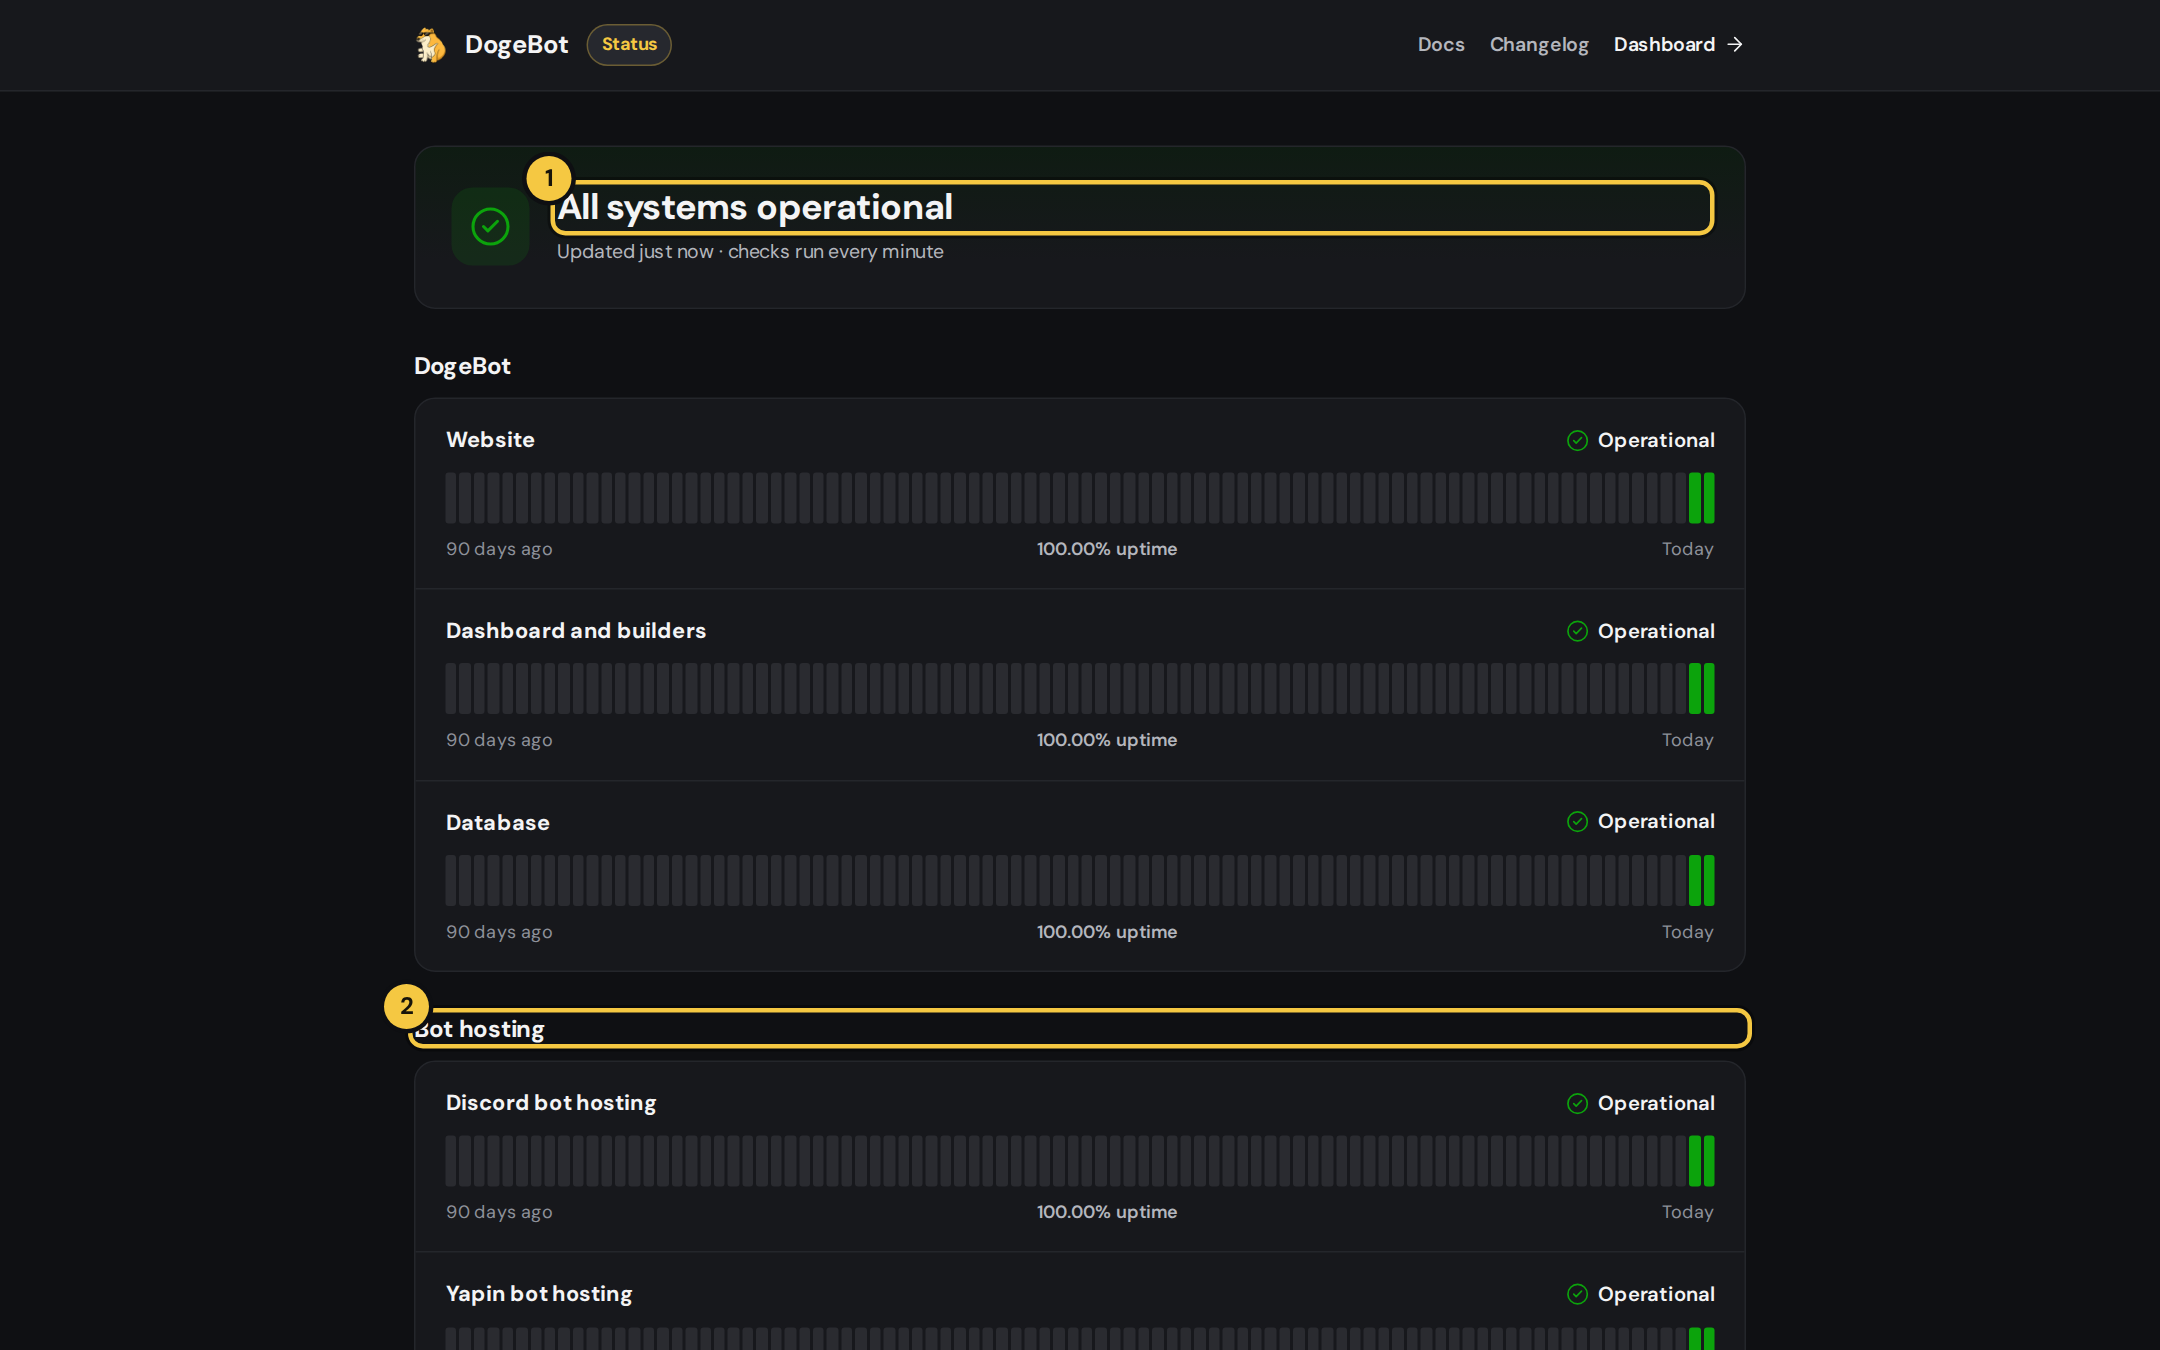Image resolution: width=2160 pixels, height=1350 pixels.
Task: Click 'Updated just now · checks run every minute' text
Action: coord(750,252)
